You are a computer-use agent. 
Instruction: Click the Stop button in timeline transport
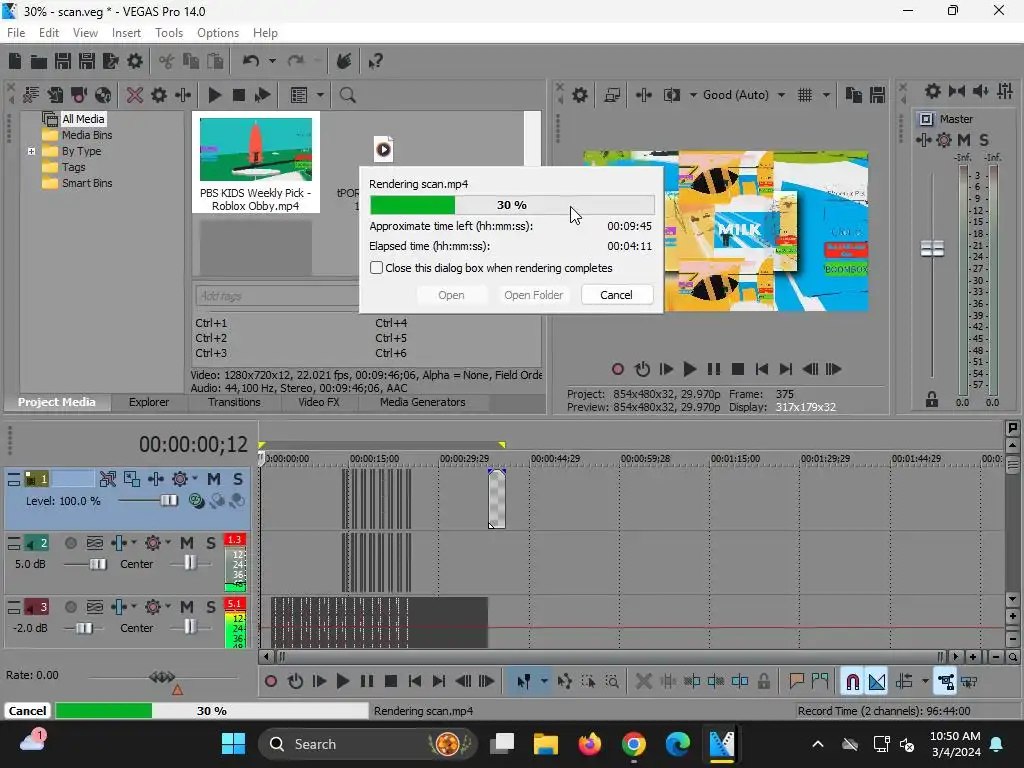pos(391,682)
